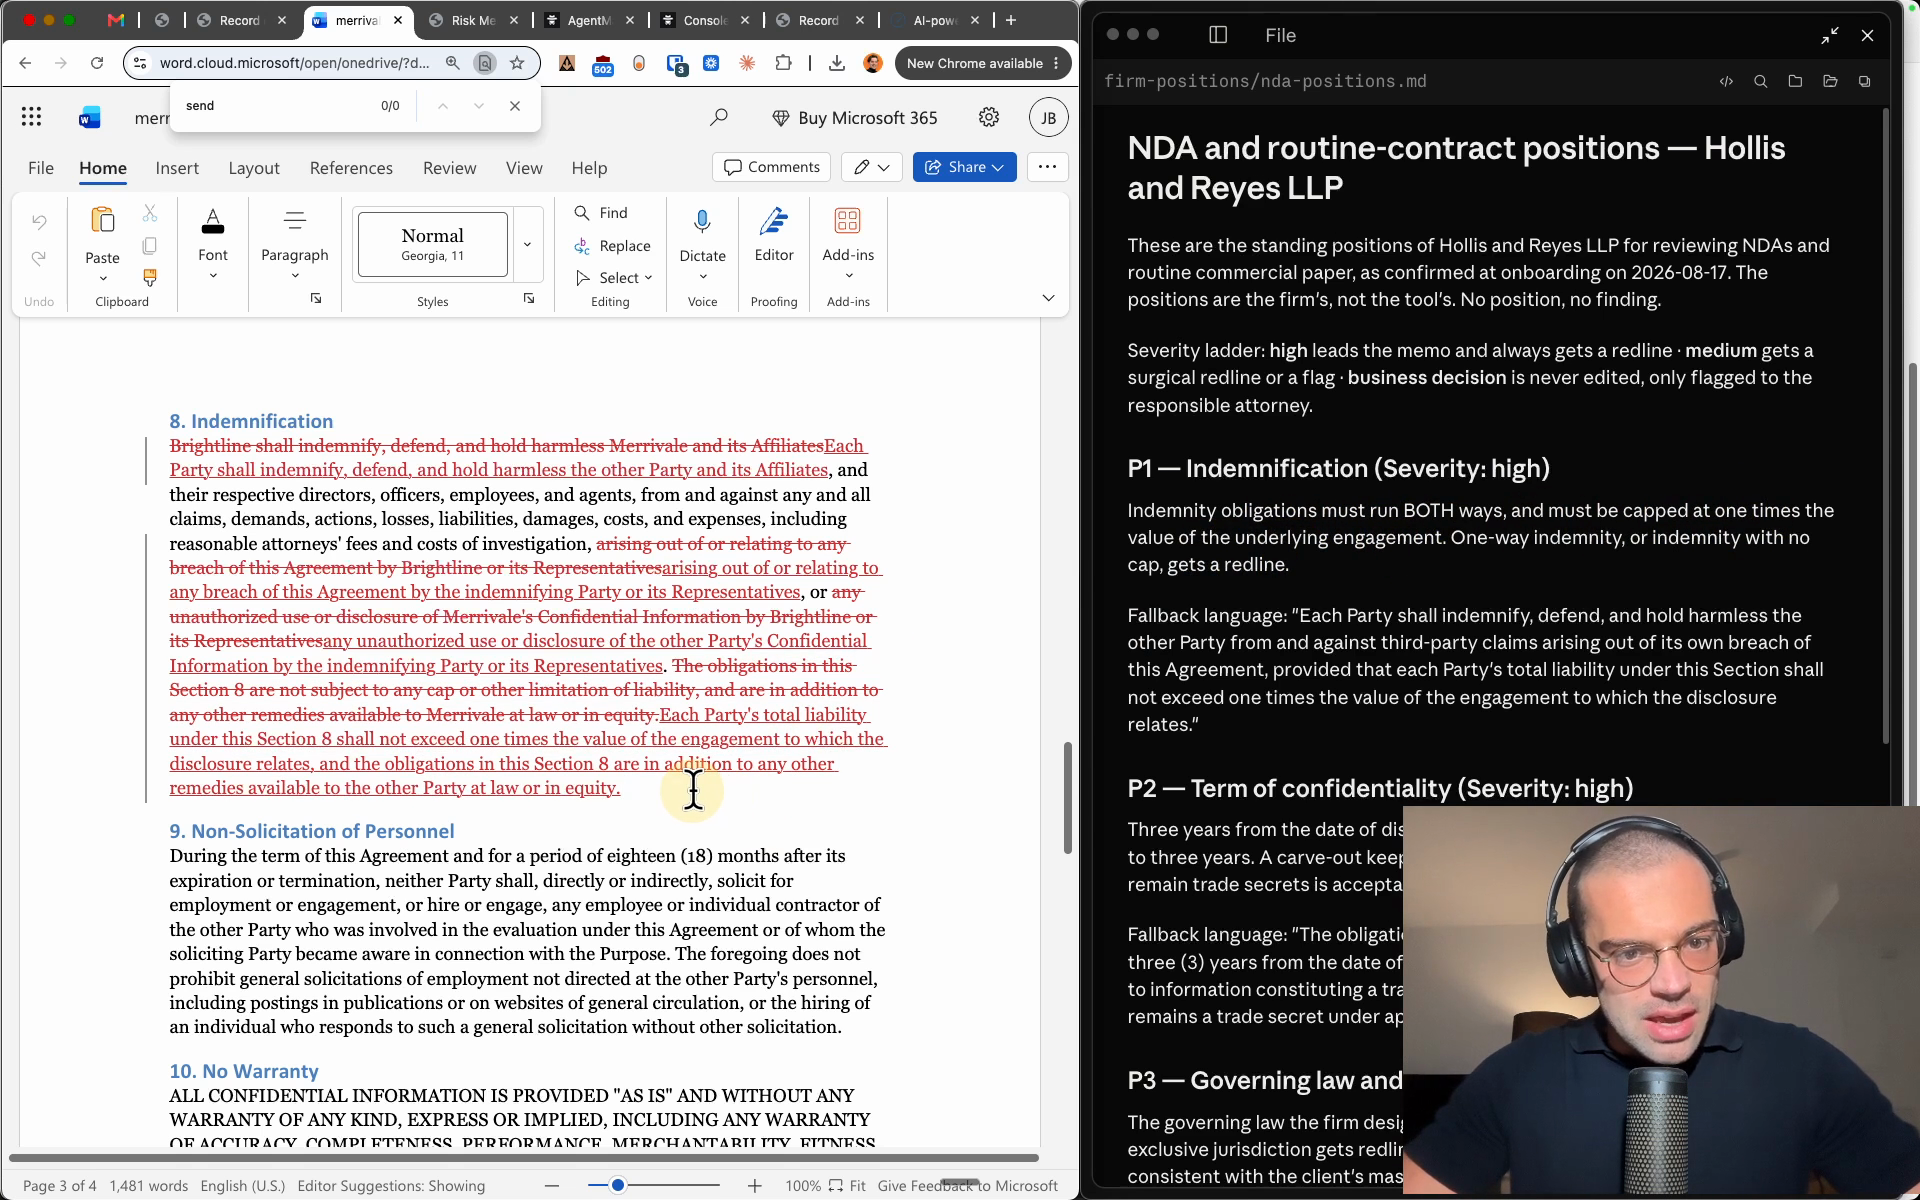Click the Comments button
This screenshot has width=1920, height=1200.
click(771, 167)
